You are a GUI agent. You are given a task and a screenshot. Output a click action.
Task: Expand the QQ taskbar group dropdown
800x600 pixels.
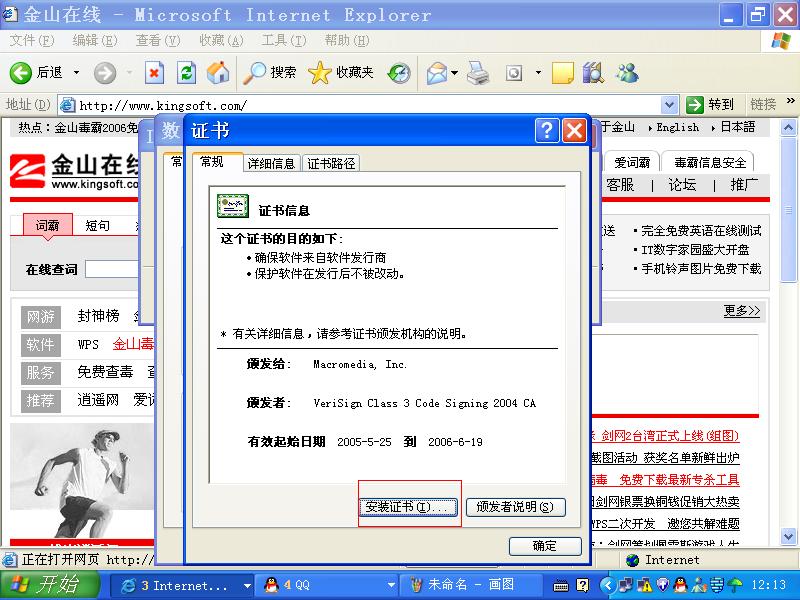click(x=391, y=586)
